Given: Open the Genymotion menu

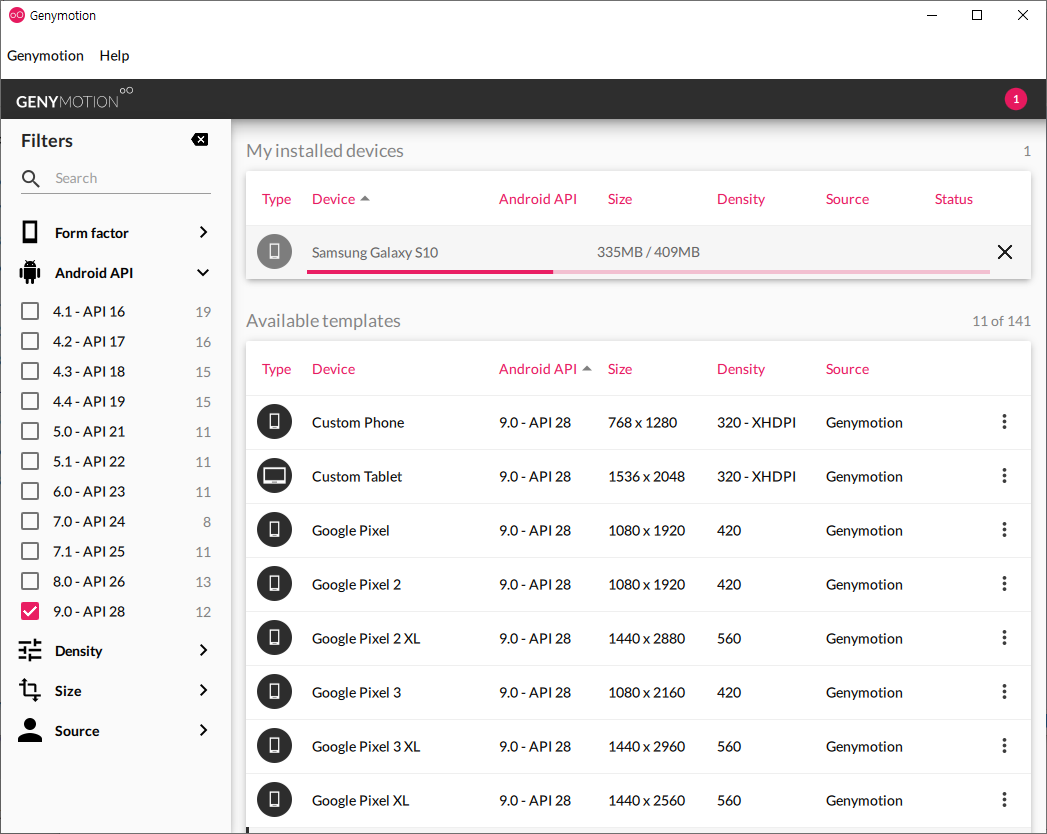Looking at the screenshot, I should tap(45, 55).
